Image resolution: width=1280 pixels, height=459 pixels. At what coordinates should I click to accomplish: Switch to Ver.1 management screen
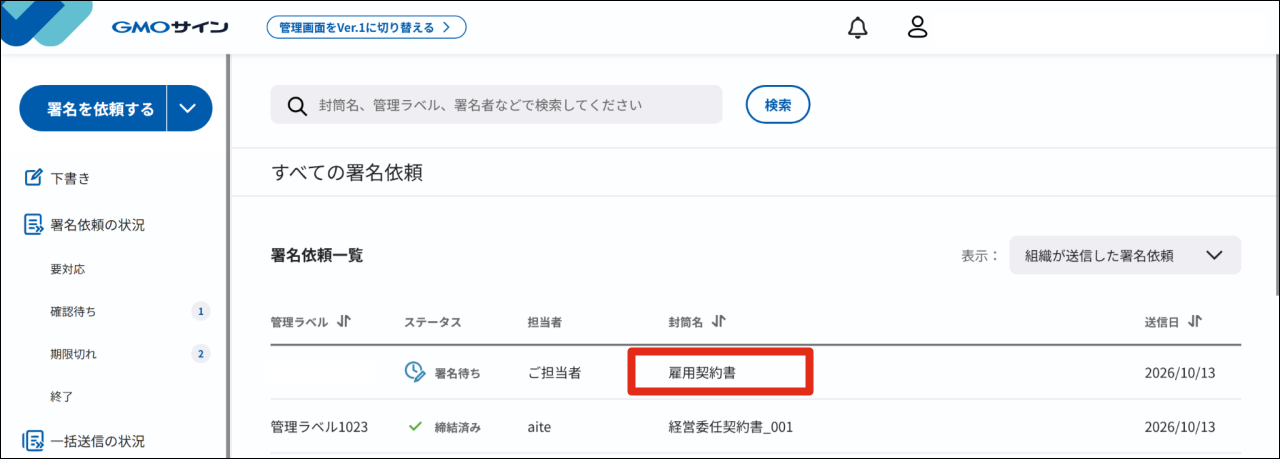(366, 27)
